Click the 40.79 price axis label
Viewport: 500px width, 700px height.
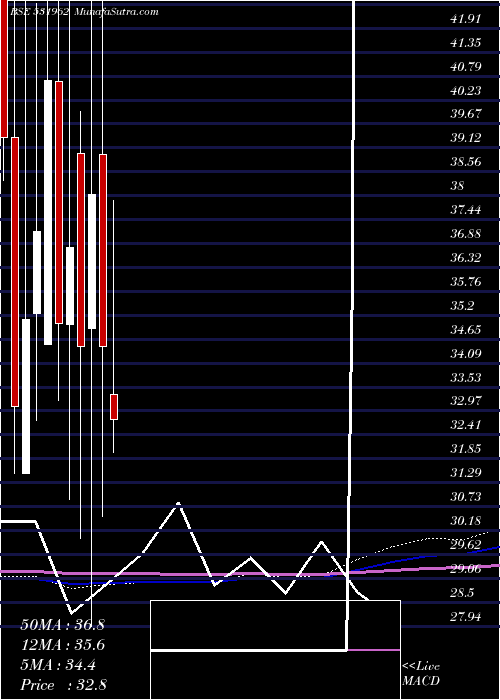pyautogui.click(x=466, y=67)
